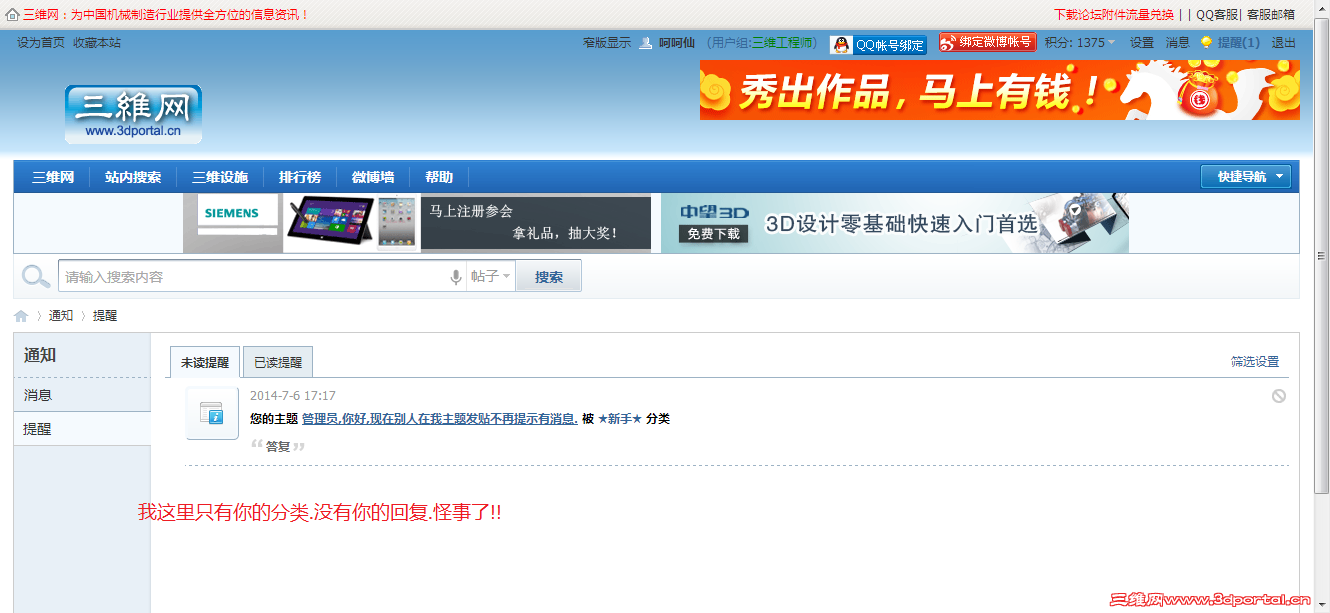This screenshot has height=613, width=1330.
Task: Click the block/ignore icon on the reminder
Action: (x=1279, y=396)
